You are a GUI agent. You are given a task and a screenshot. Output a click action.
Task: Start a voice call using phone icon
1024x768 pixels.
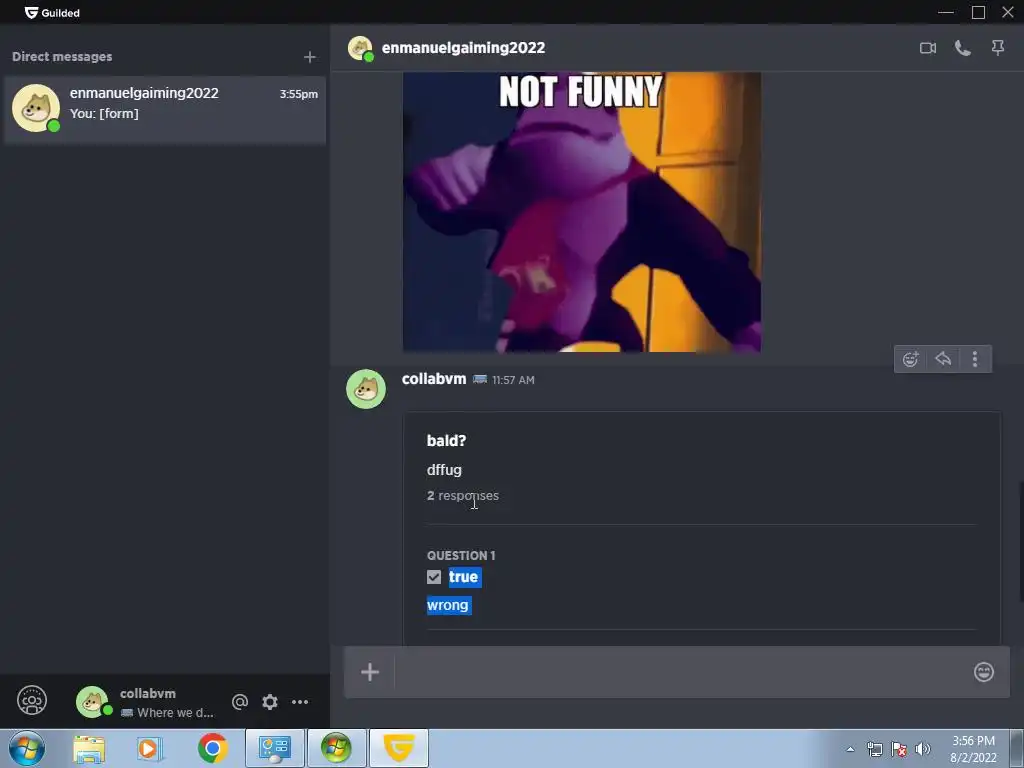click(963, 48)
